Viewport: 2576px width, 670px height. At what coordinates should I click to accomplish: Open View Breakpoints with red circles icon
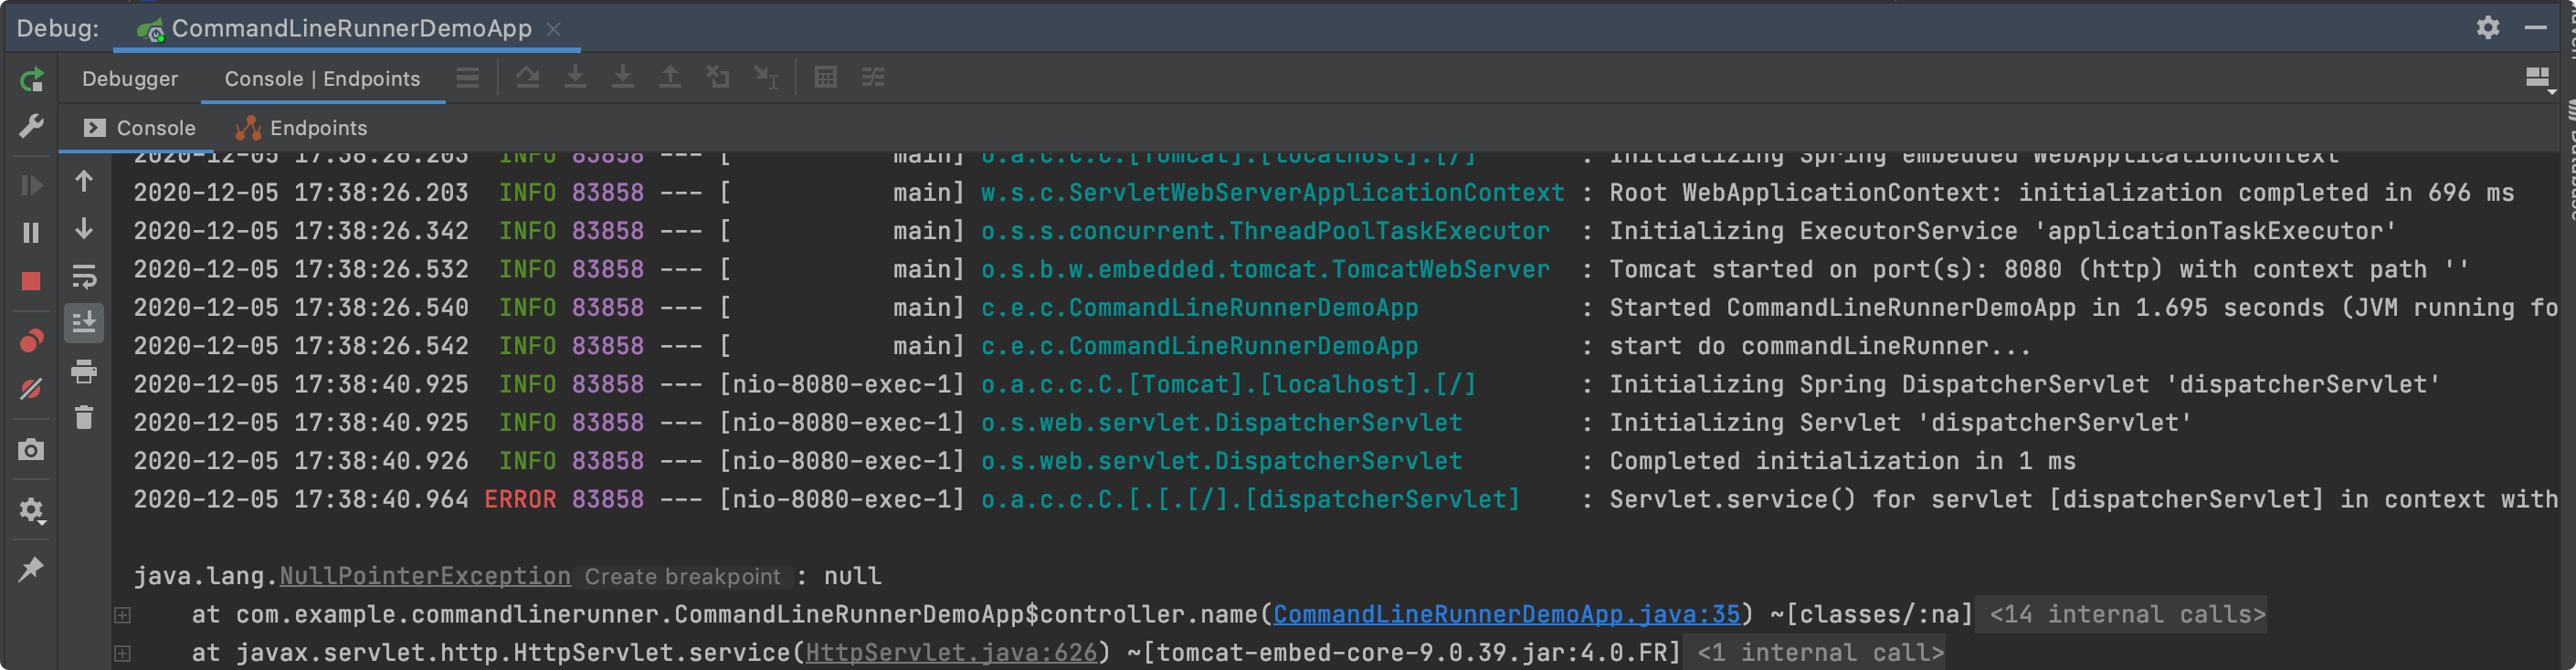point(32,342)
